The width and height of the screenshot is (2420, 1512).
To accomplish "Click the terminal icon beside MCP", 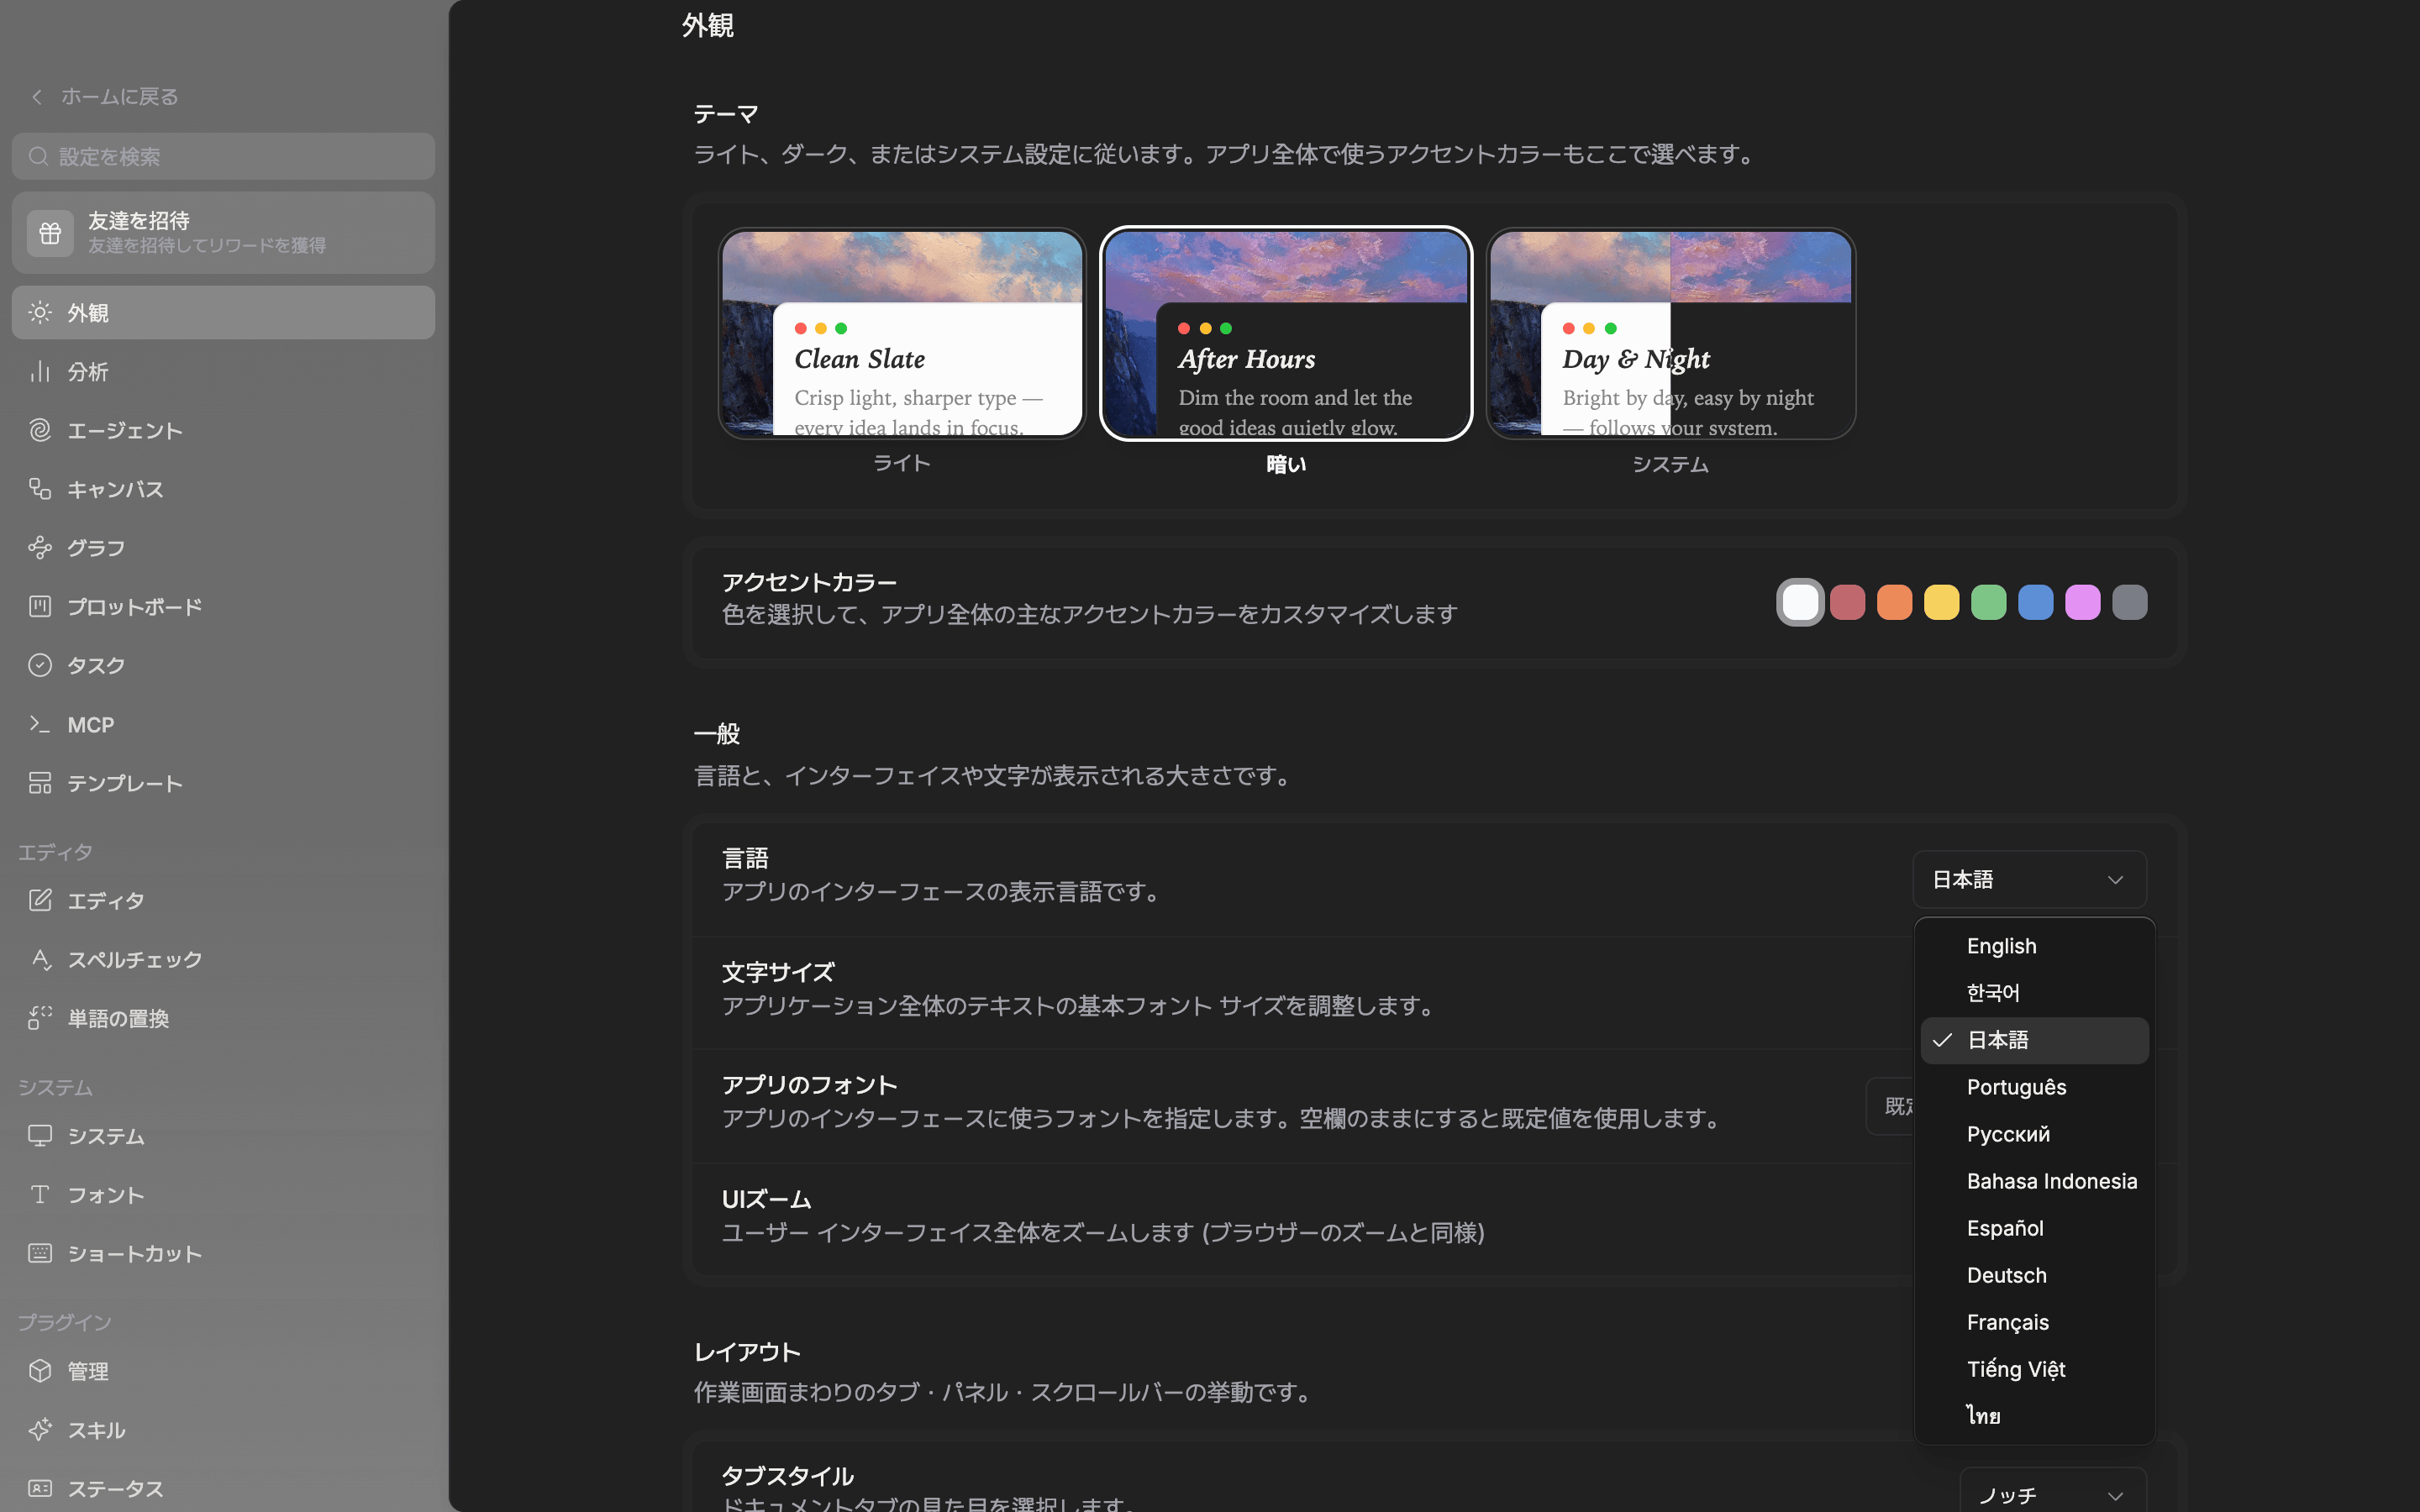I will click(x=40, y=724).
